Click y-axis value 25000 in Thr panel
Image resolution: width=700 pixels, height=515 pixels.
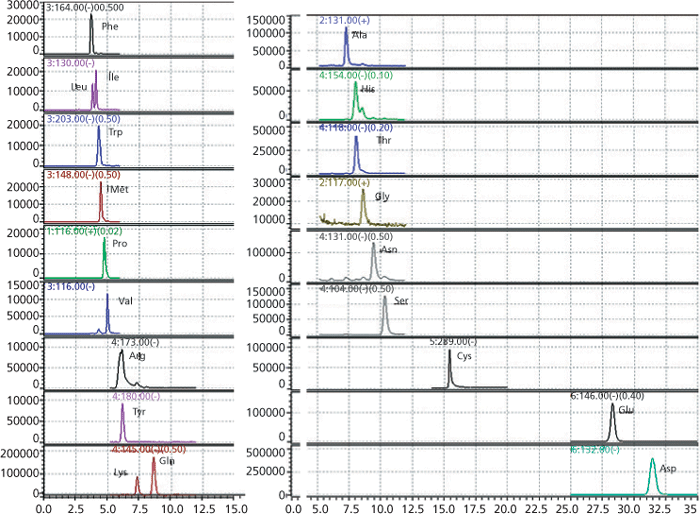pos(269,151)
